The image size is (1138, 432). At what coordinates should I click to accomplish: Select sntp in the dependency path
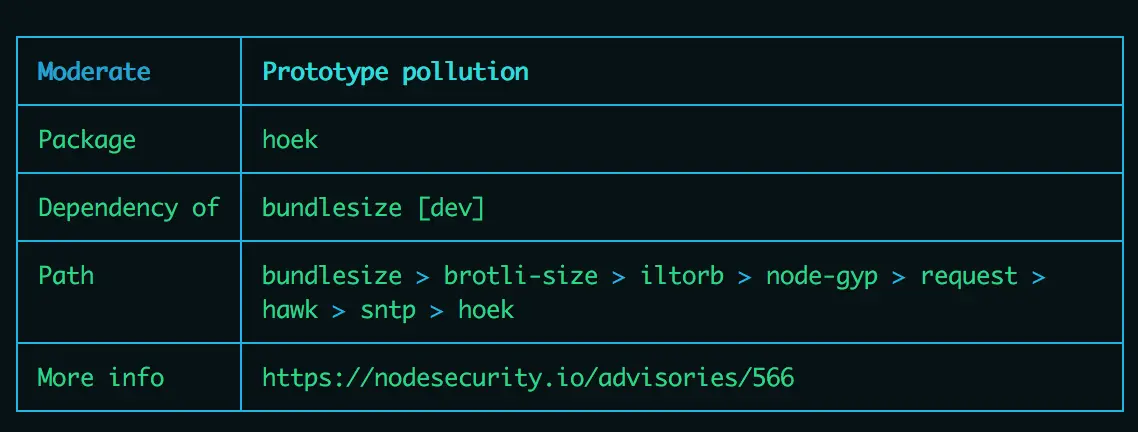tap(388, 311)
